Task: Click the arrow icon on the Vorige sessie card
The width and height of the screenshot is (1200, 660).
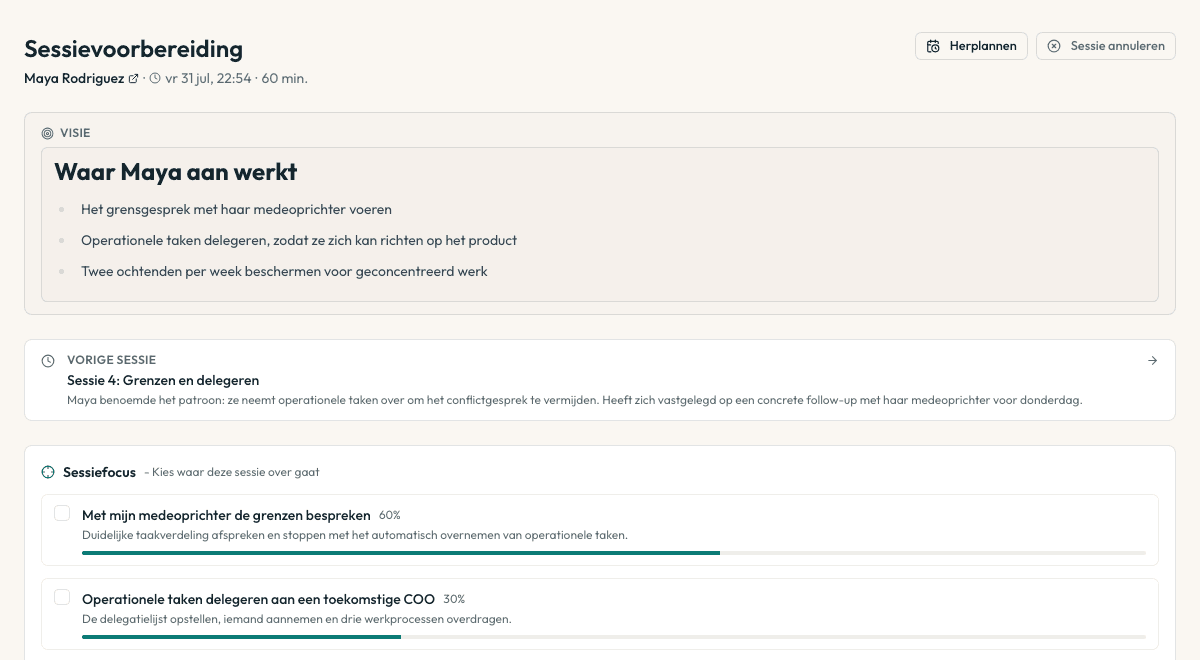Action: [1153, 361]
